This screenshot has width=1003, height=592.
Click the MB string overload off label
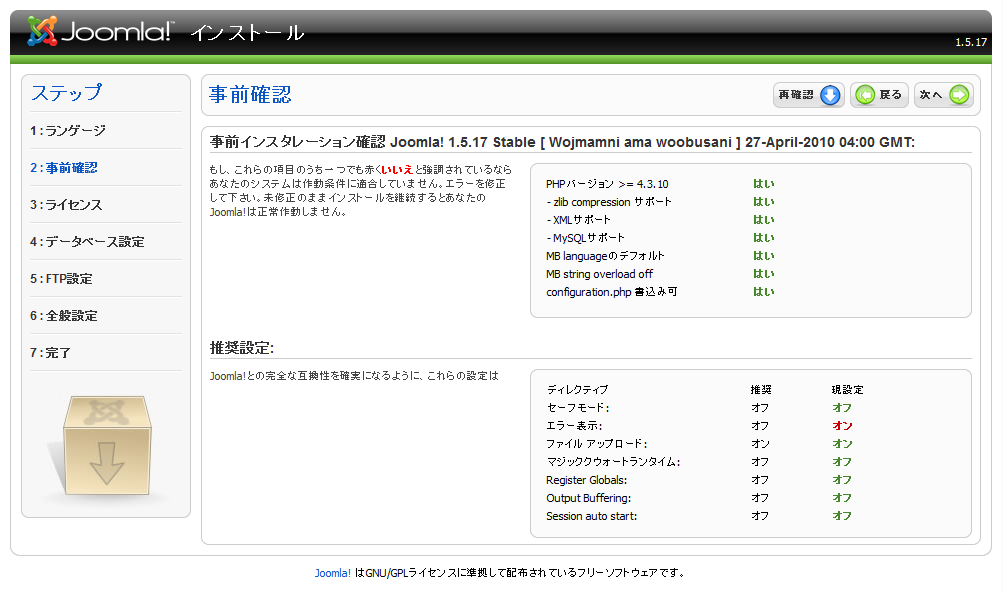(x=599, y=274)
